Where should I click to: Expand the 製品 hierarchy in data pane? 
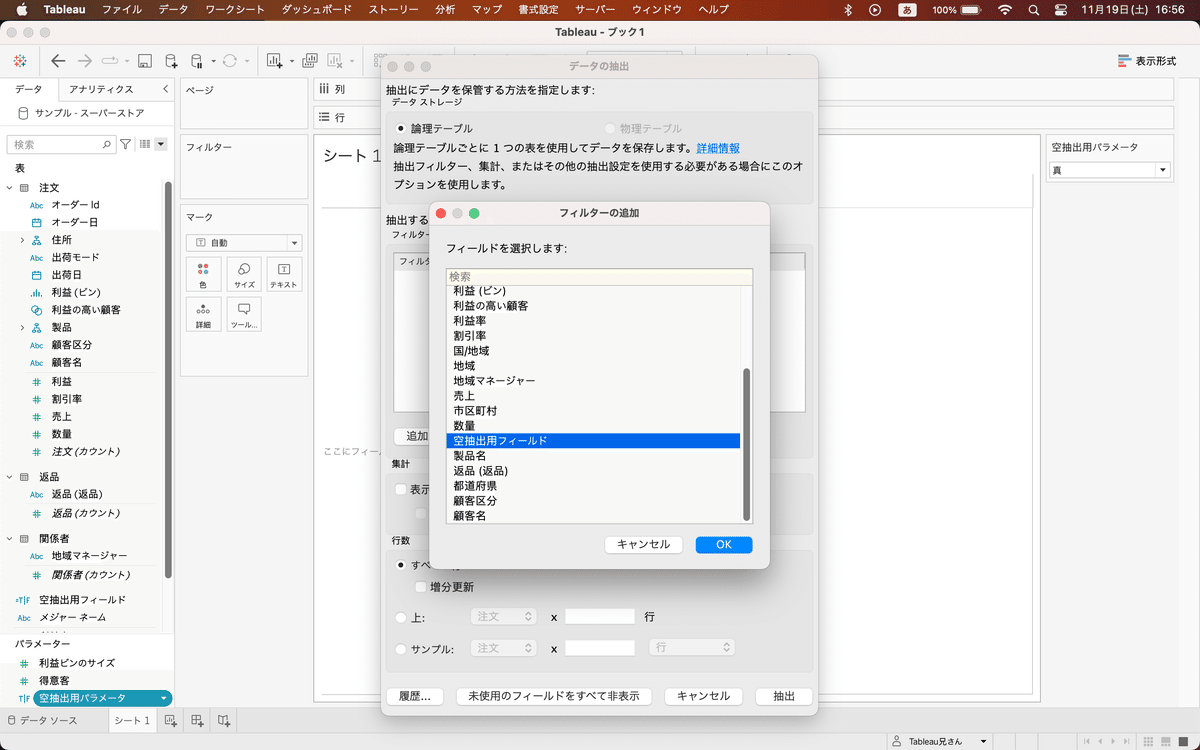(22, 327)
